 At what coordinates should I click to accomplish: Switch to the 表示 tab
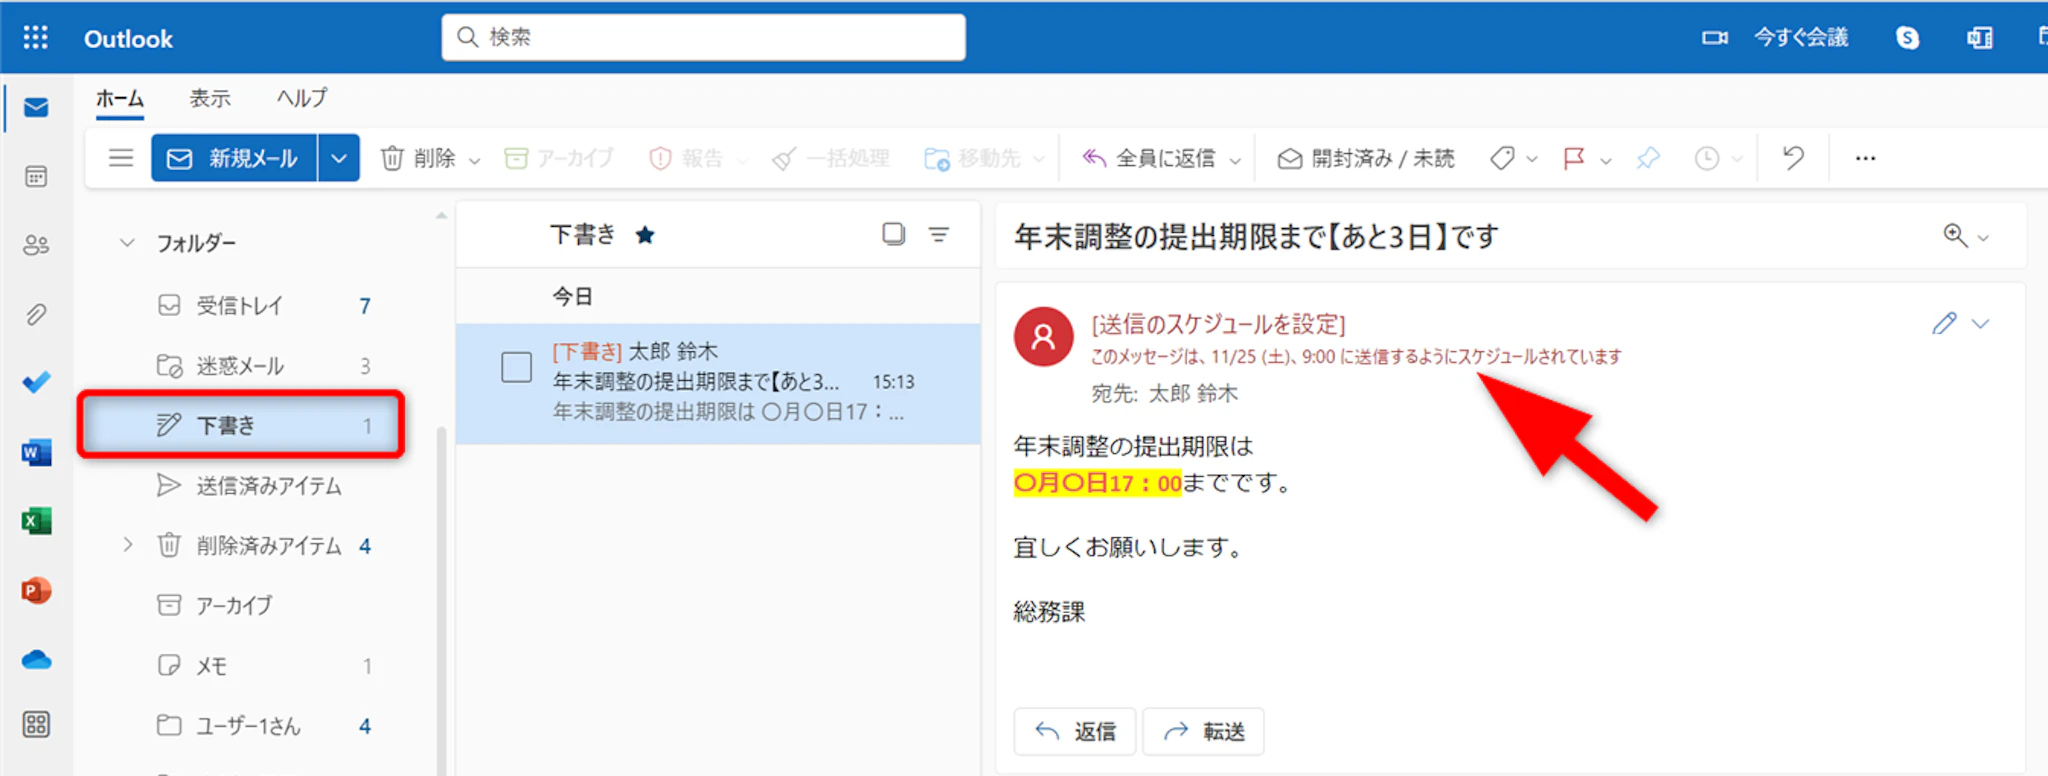[210, 98]
